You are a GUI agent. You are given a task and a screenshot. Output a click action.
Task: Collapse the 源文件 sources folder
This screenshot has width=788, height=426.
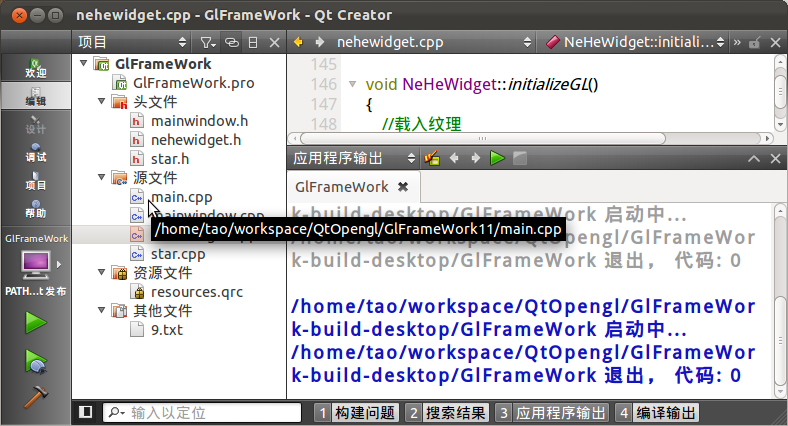(x=102, y=177)
